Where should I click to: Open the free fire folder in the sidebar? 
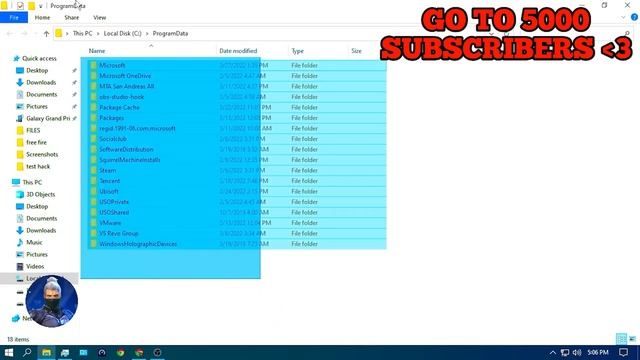pos(36,142)
